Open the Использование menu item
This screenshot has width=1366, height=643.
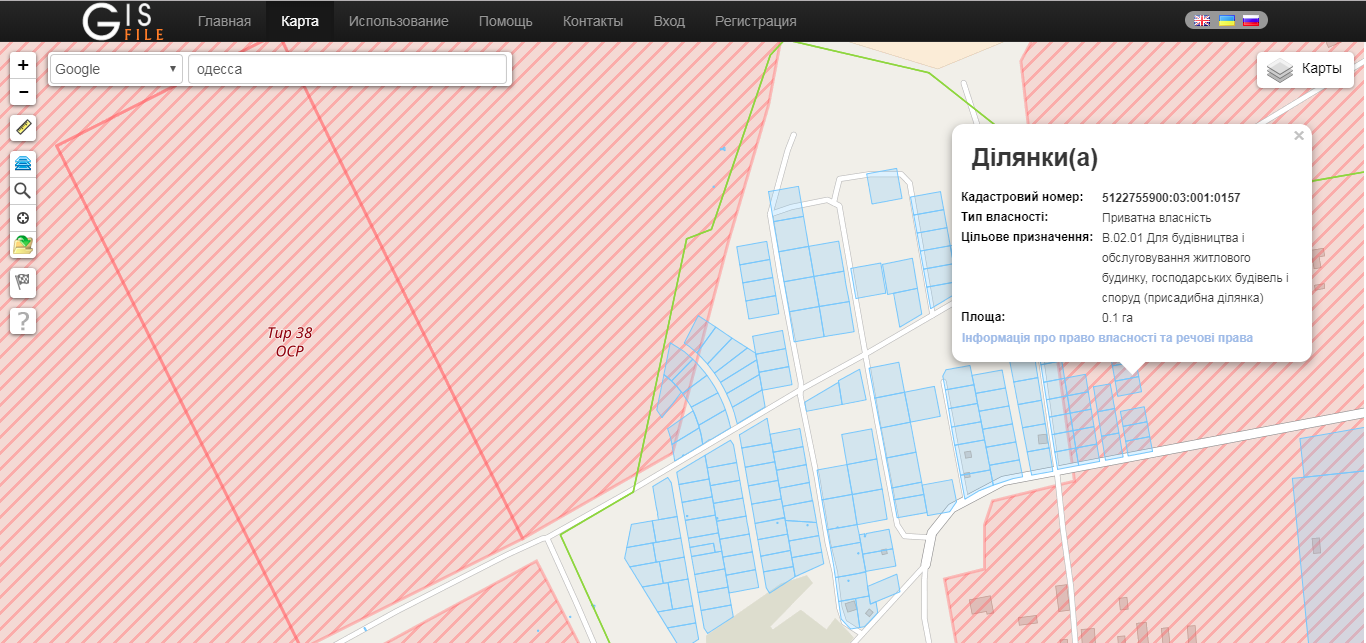pyautogui.click(x=398, y=21)
